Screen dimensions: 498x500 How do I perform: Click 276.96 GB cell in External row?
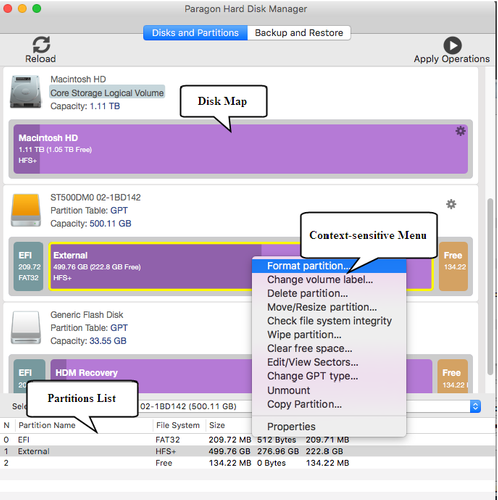278,451
